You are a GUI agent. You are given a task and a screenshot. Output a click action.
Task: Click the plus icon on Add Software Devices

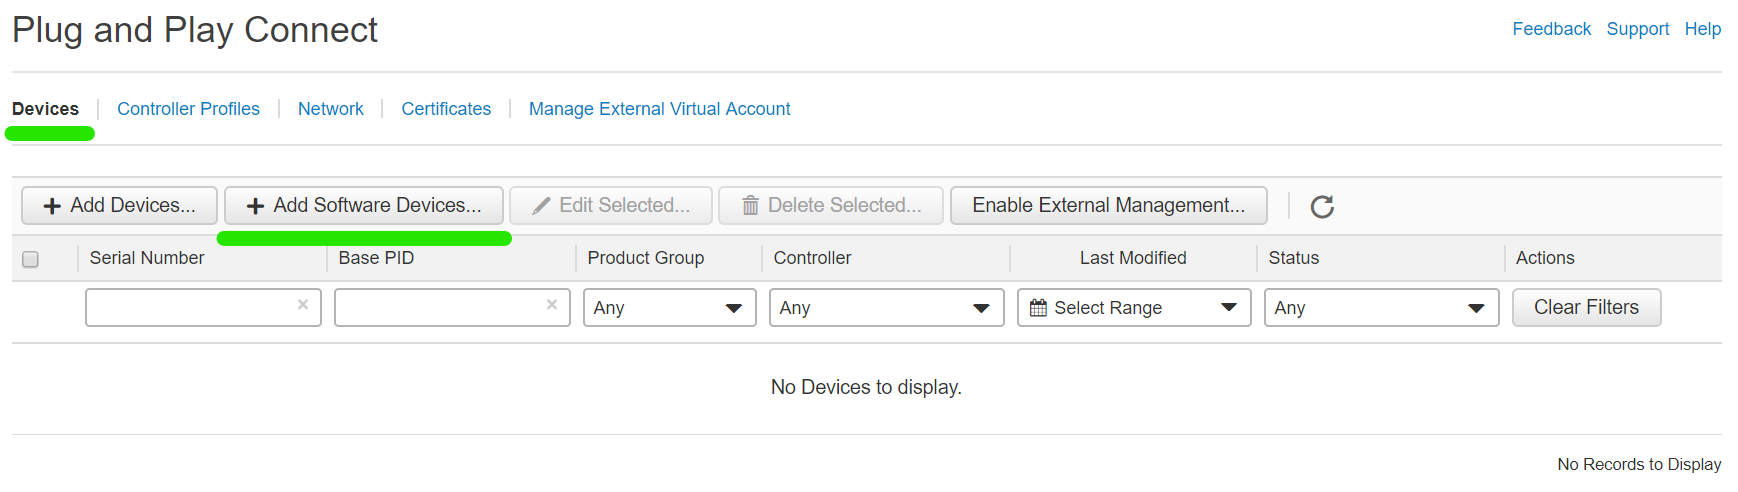pyautogui.click(x=255, y=206)
